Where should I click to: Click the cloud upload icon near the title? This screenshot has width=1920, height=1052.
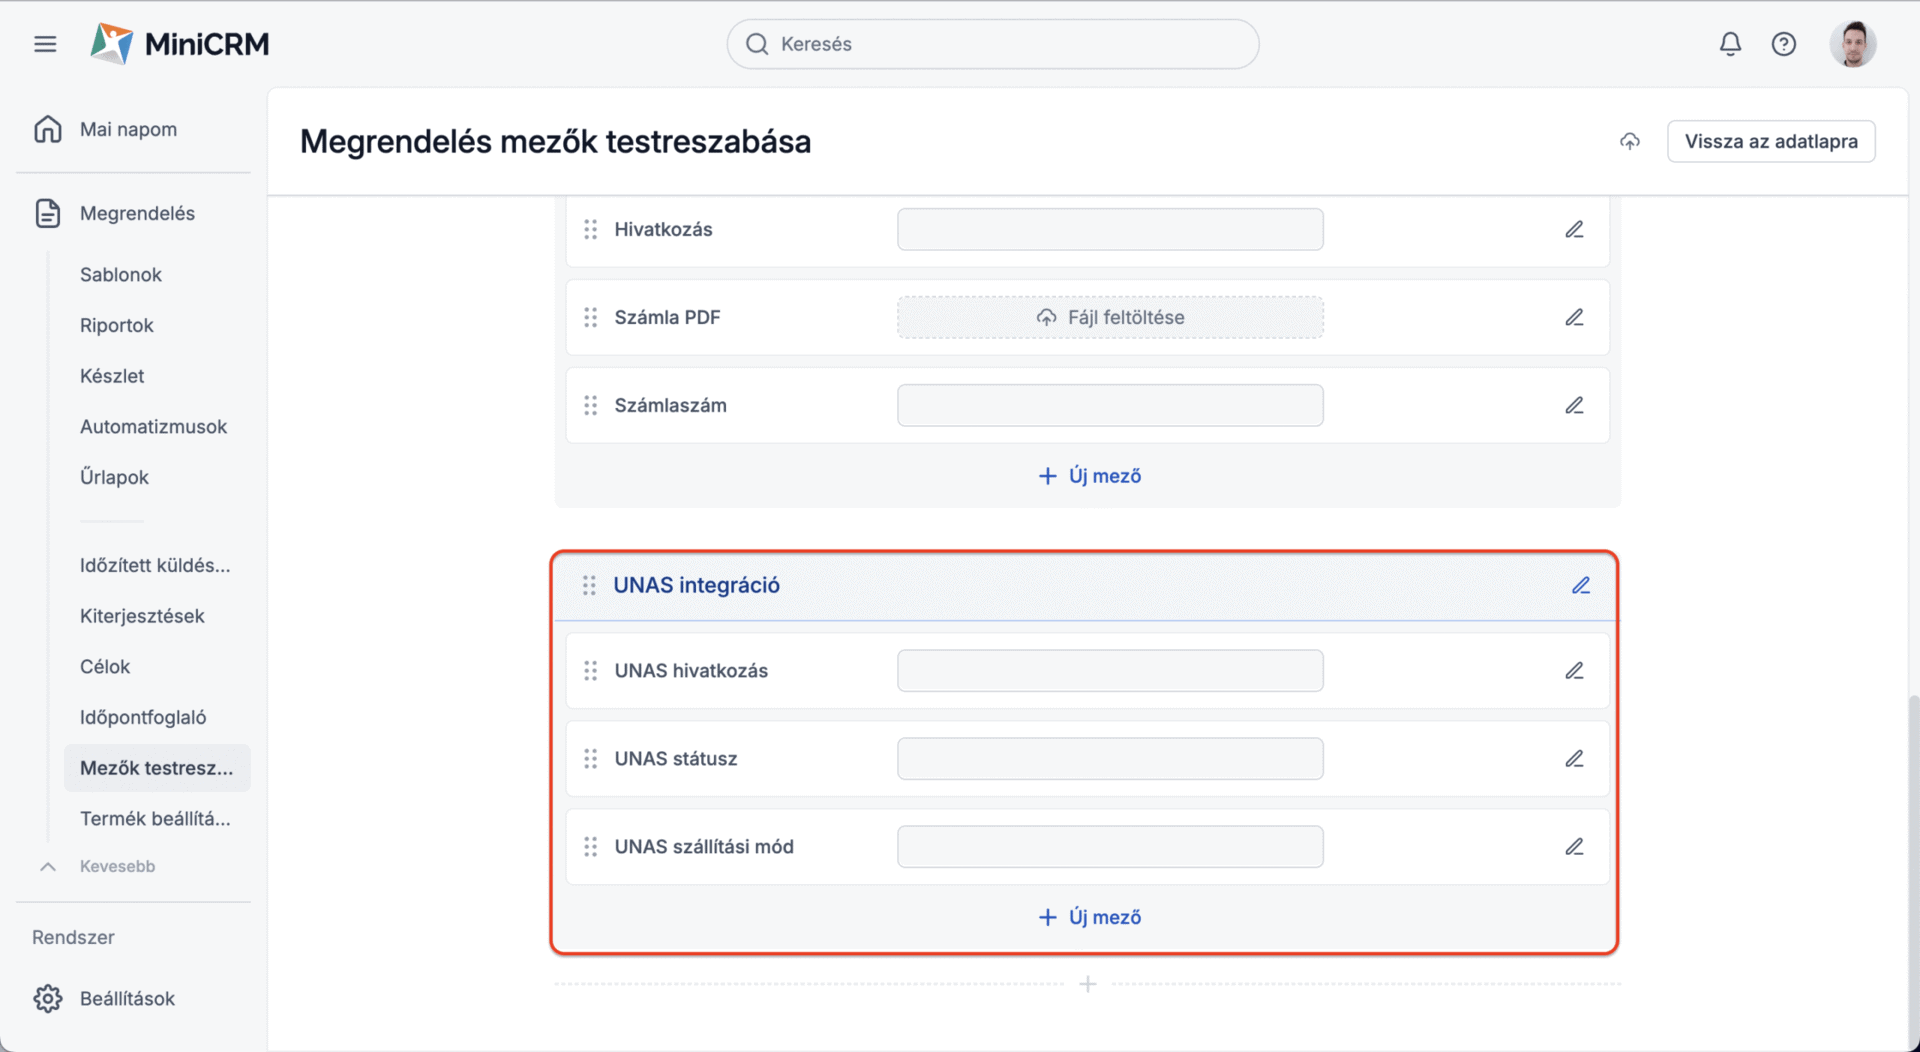click(1630, 141)
